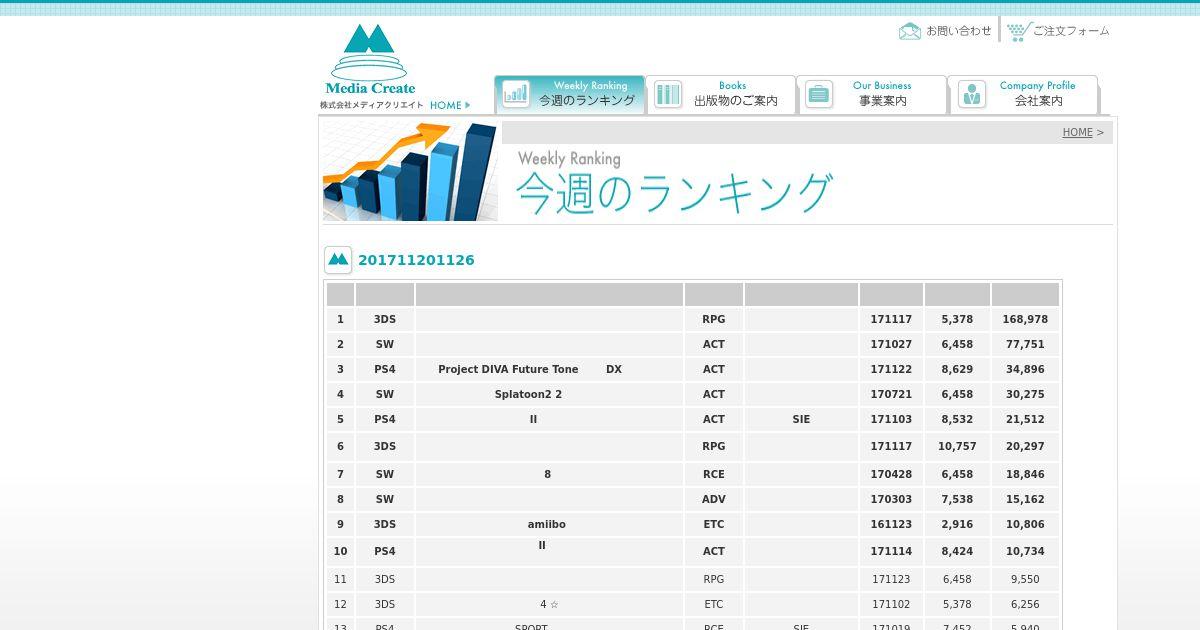Click sales figure 15,162
This screenshot has width=1200, height=630.
[1025, 499]
